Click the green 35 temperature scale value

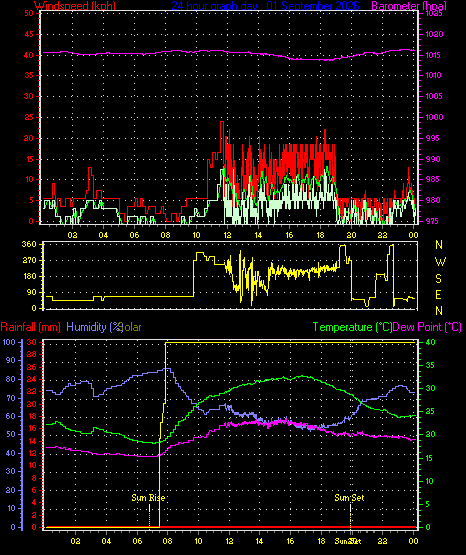[x=430, y=365]
